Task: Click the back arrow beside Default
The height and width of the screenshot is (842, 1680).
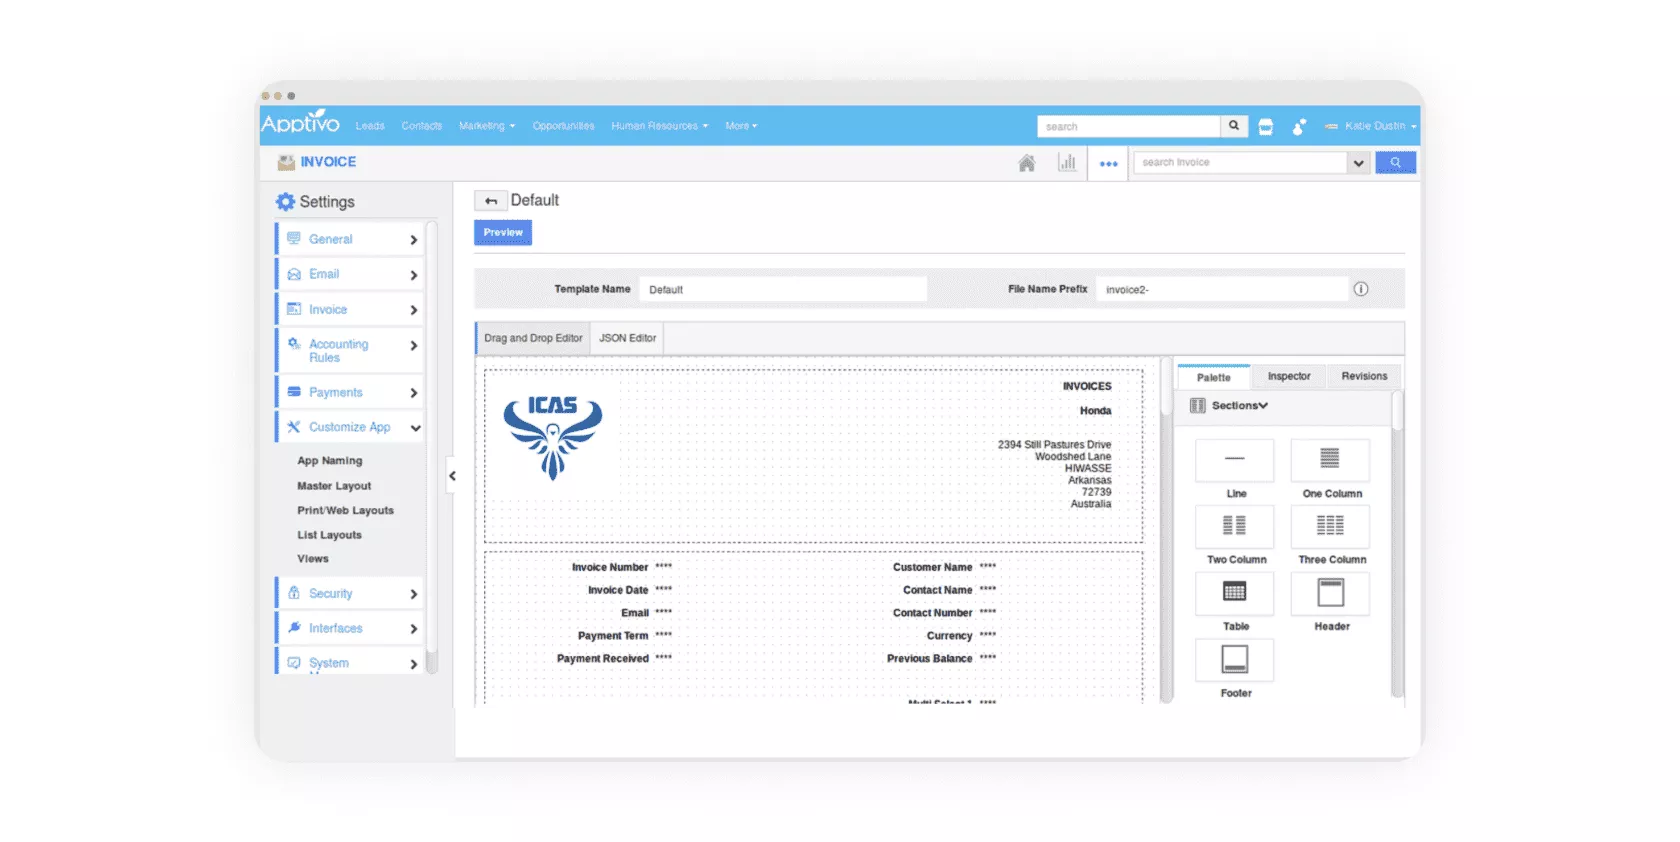Action: pos(490,201)
